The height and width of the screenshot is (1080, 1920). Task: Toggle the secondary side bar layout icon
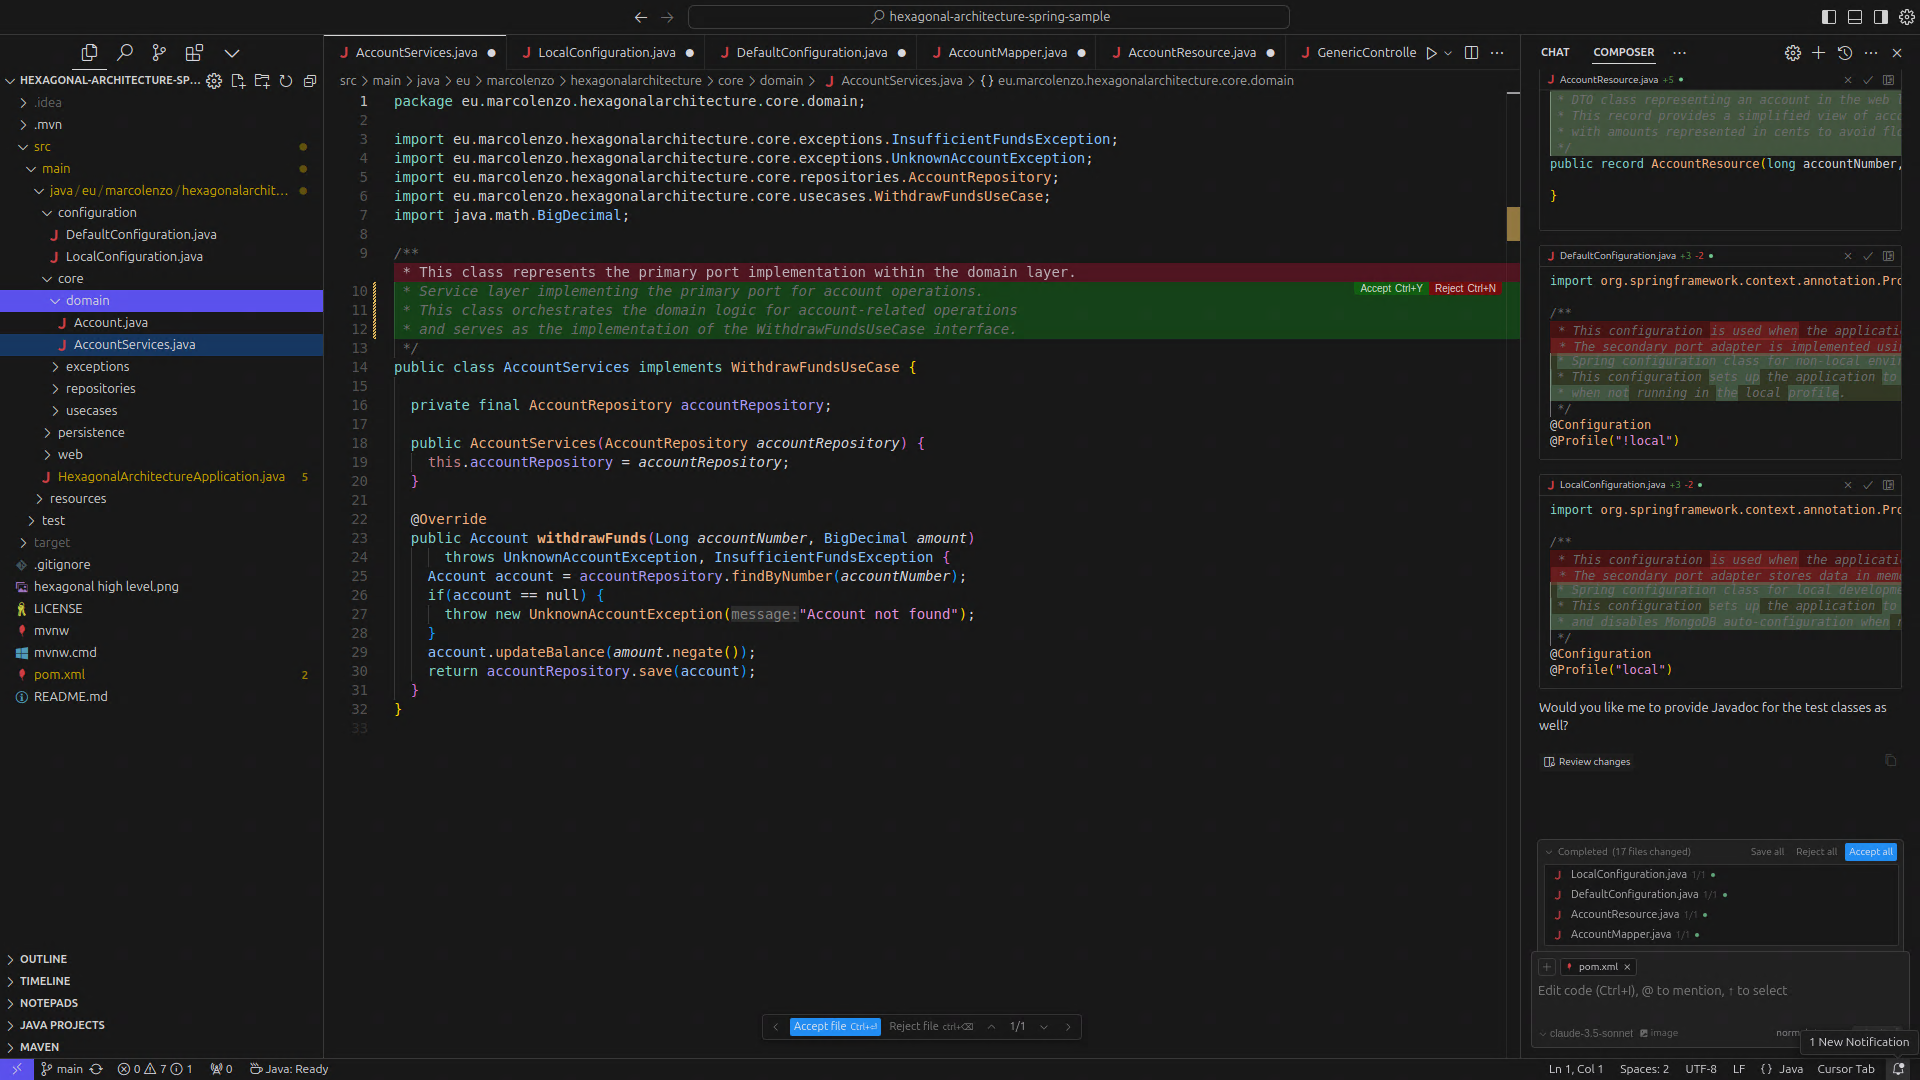(1881, 16)
